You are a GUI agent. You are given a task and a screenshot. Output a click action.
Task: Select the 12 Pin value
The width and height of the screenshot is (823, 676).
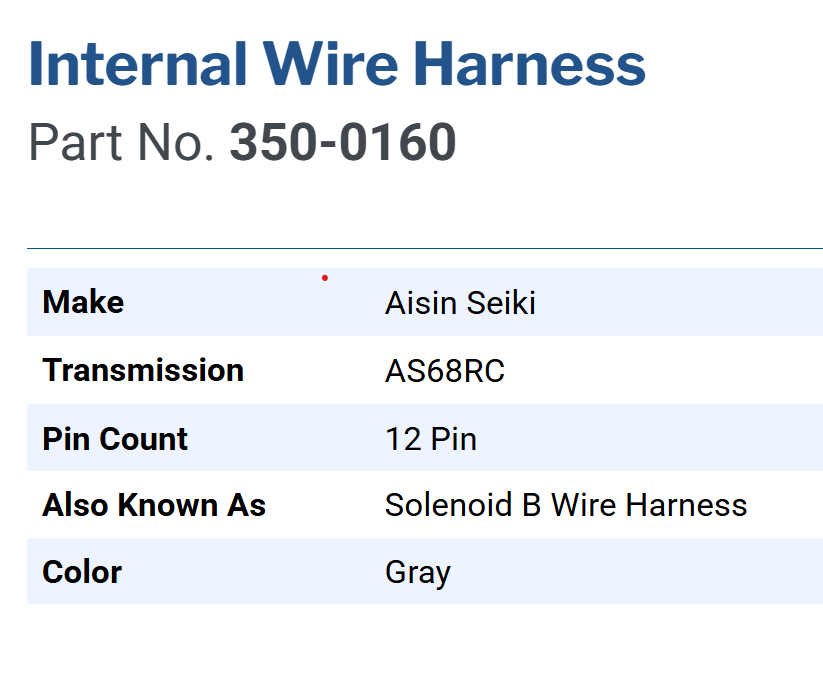click(431, 439)
